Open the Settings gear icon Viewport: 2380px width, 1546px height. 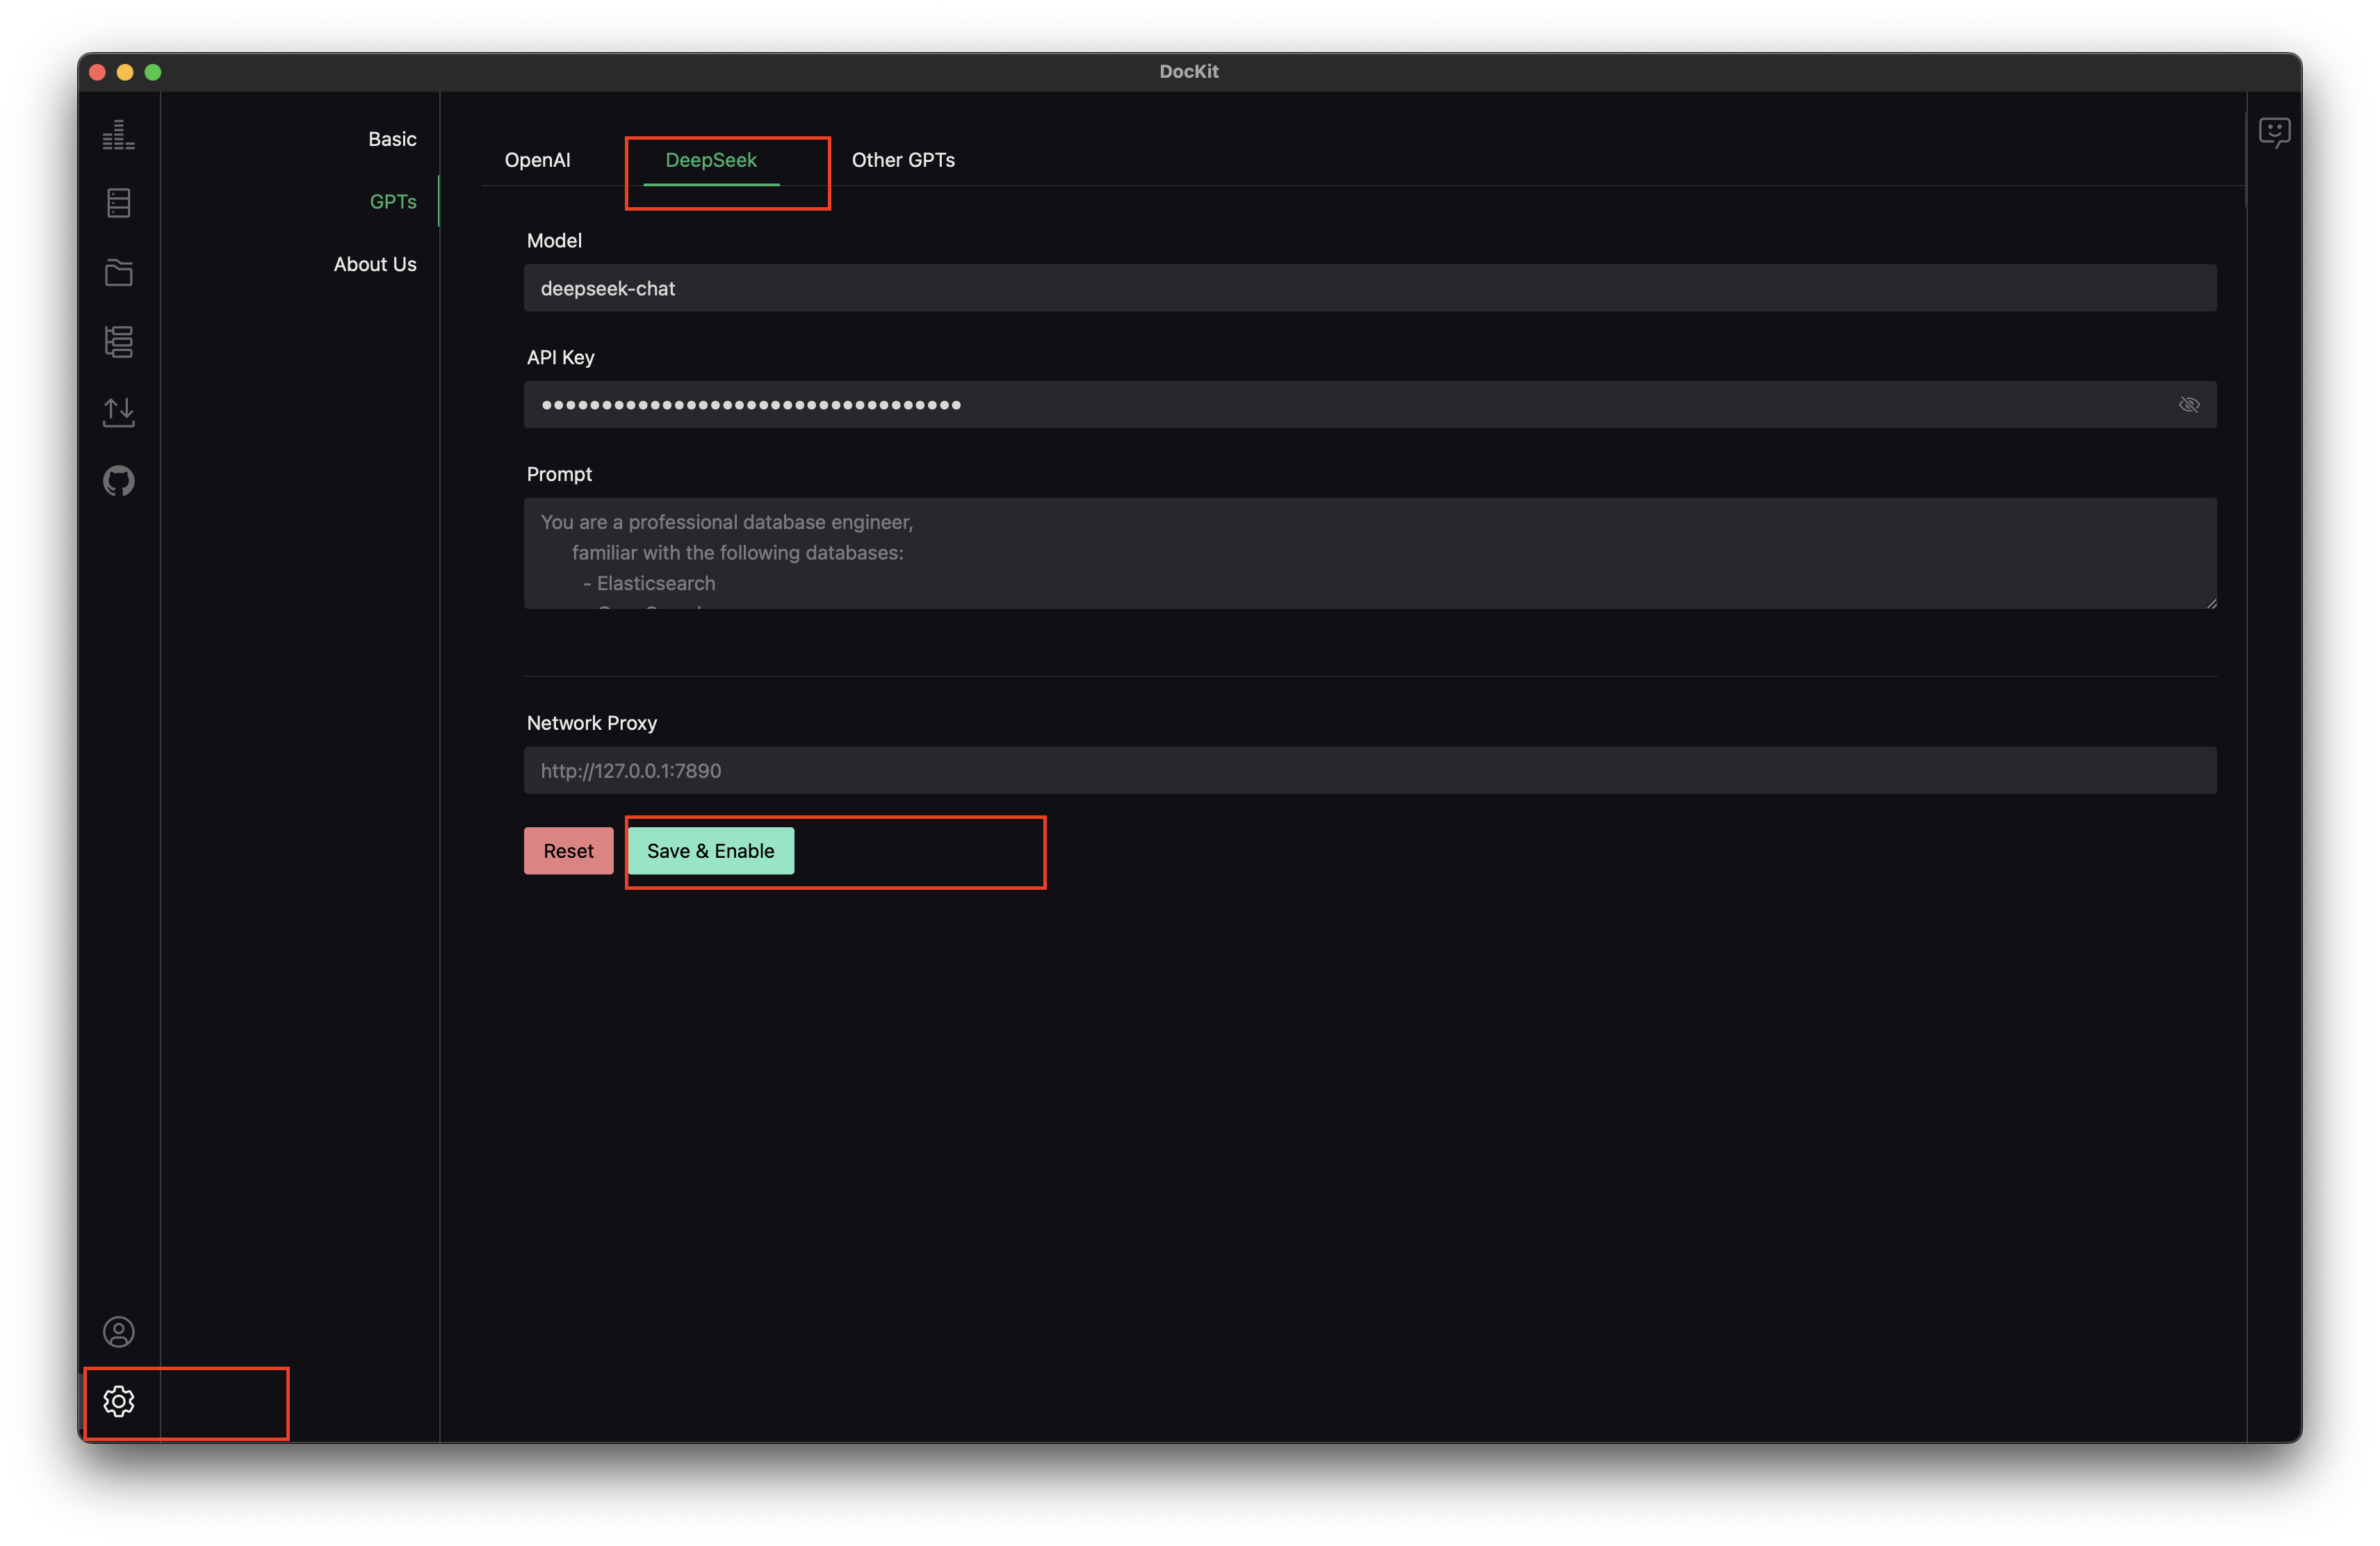(118, 1401)
